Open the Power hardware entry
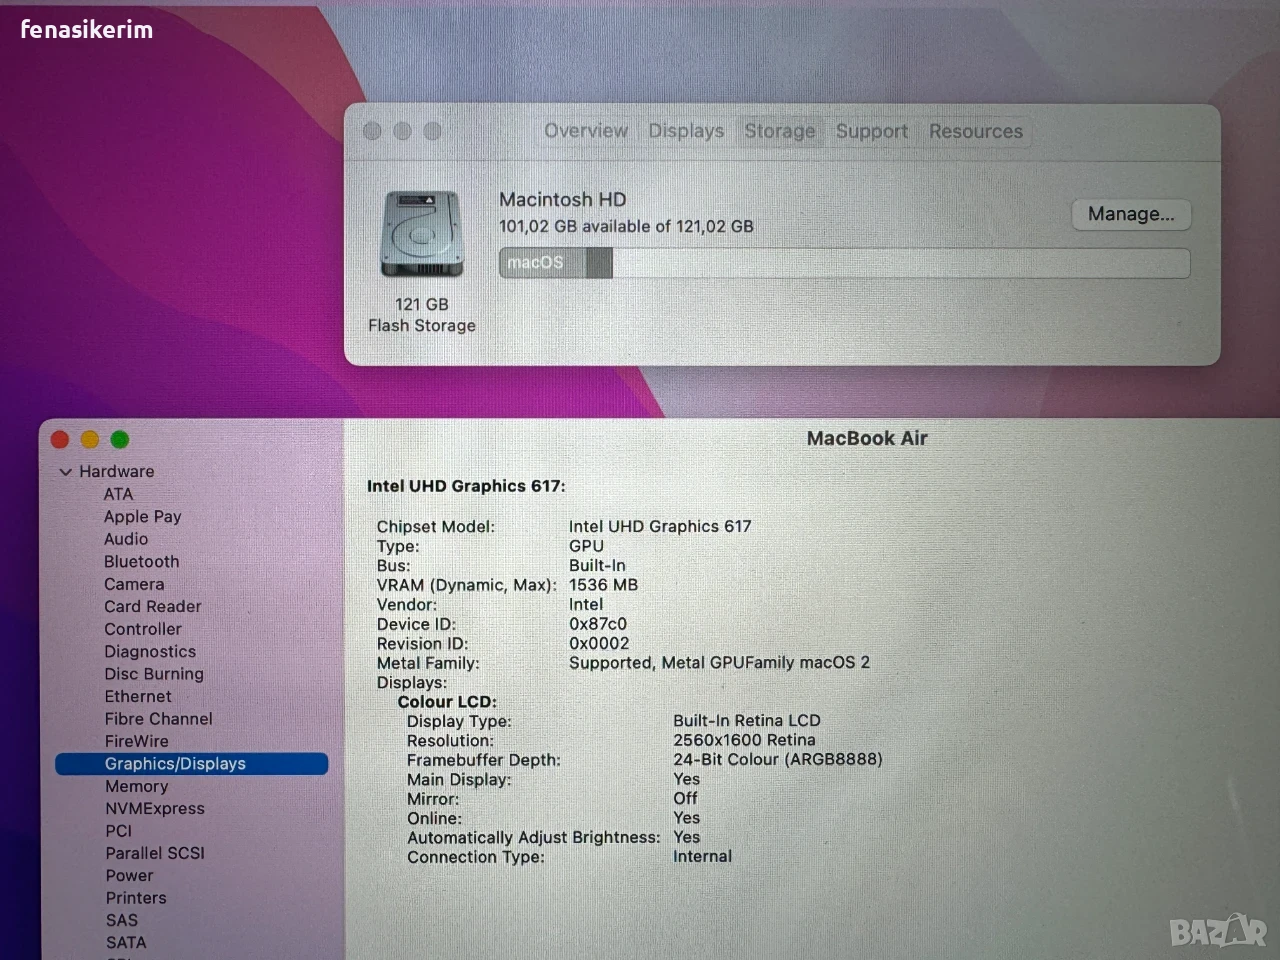 coord(130,875)
